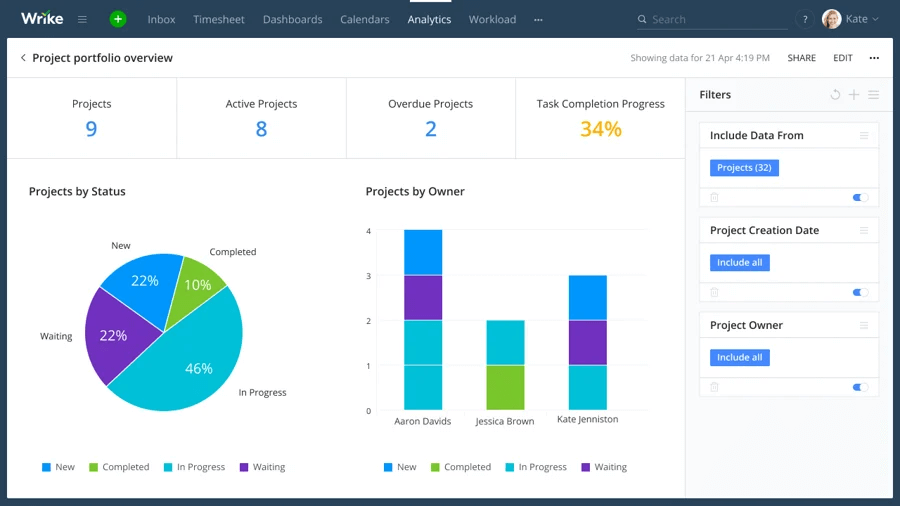The width and height of the screenshot is (900, 506).
Task: Reset filters with the refresh icon
Action: (x=835, y=95)
